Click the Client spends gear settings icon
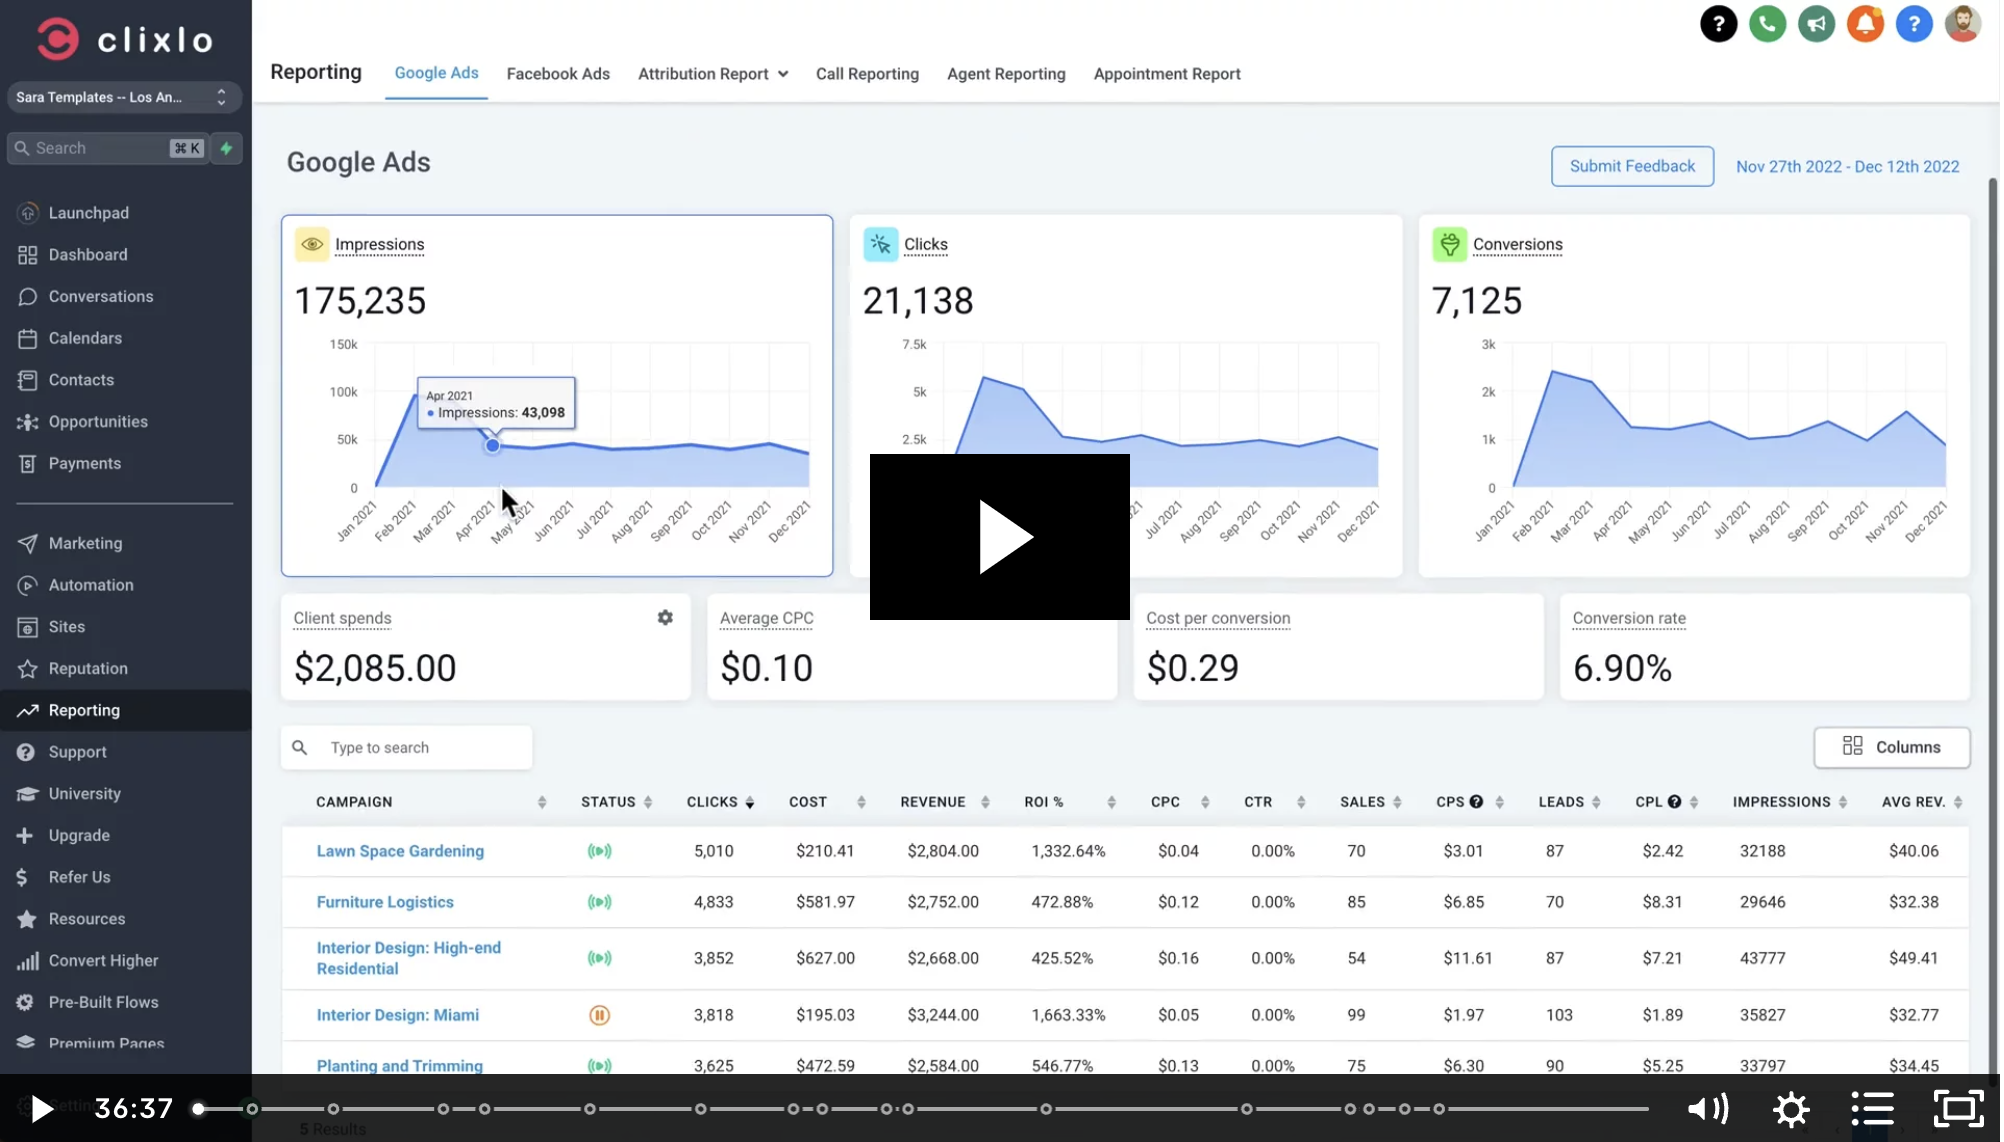 (666, 619)
